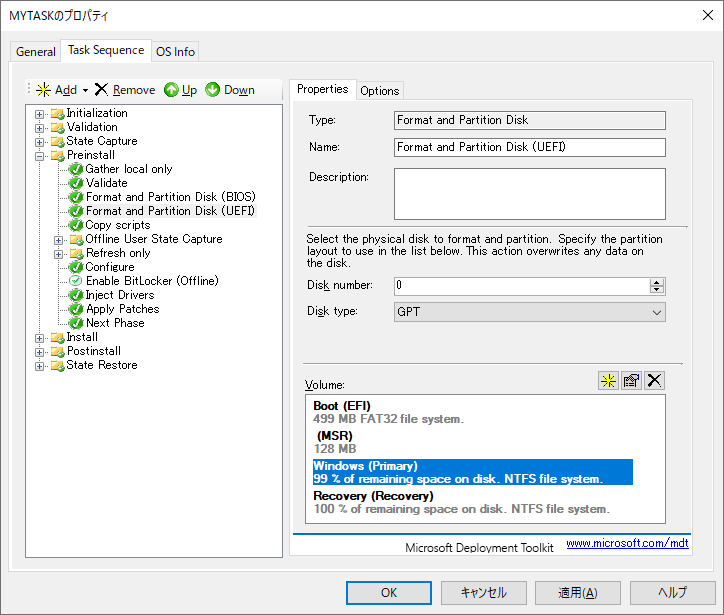Delete volume with the X icon

click(x=654, y=381)
